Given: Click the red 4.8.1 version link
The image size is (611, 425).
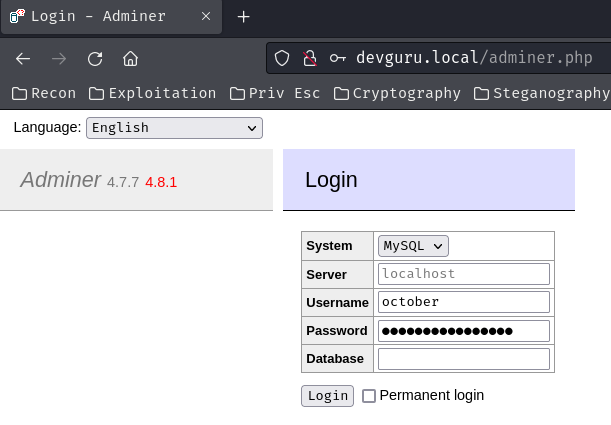Looking at the screenshot, I should (x=161, y=182).
